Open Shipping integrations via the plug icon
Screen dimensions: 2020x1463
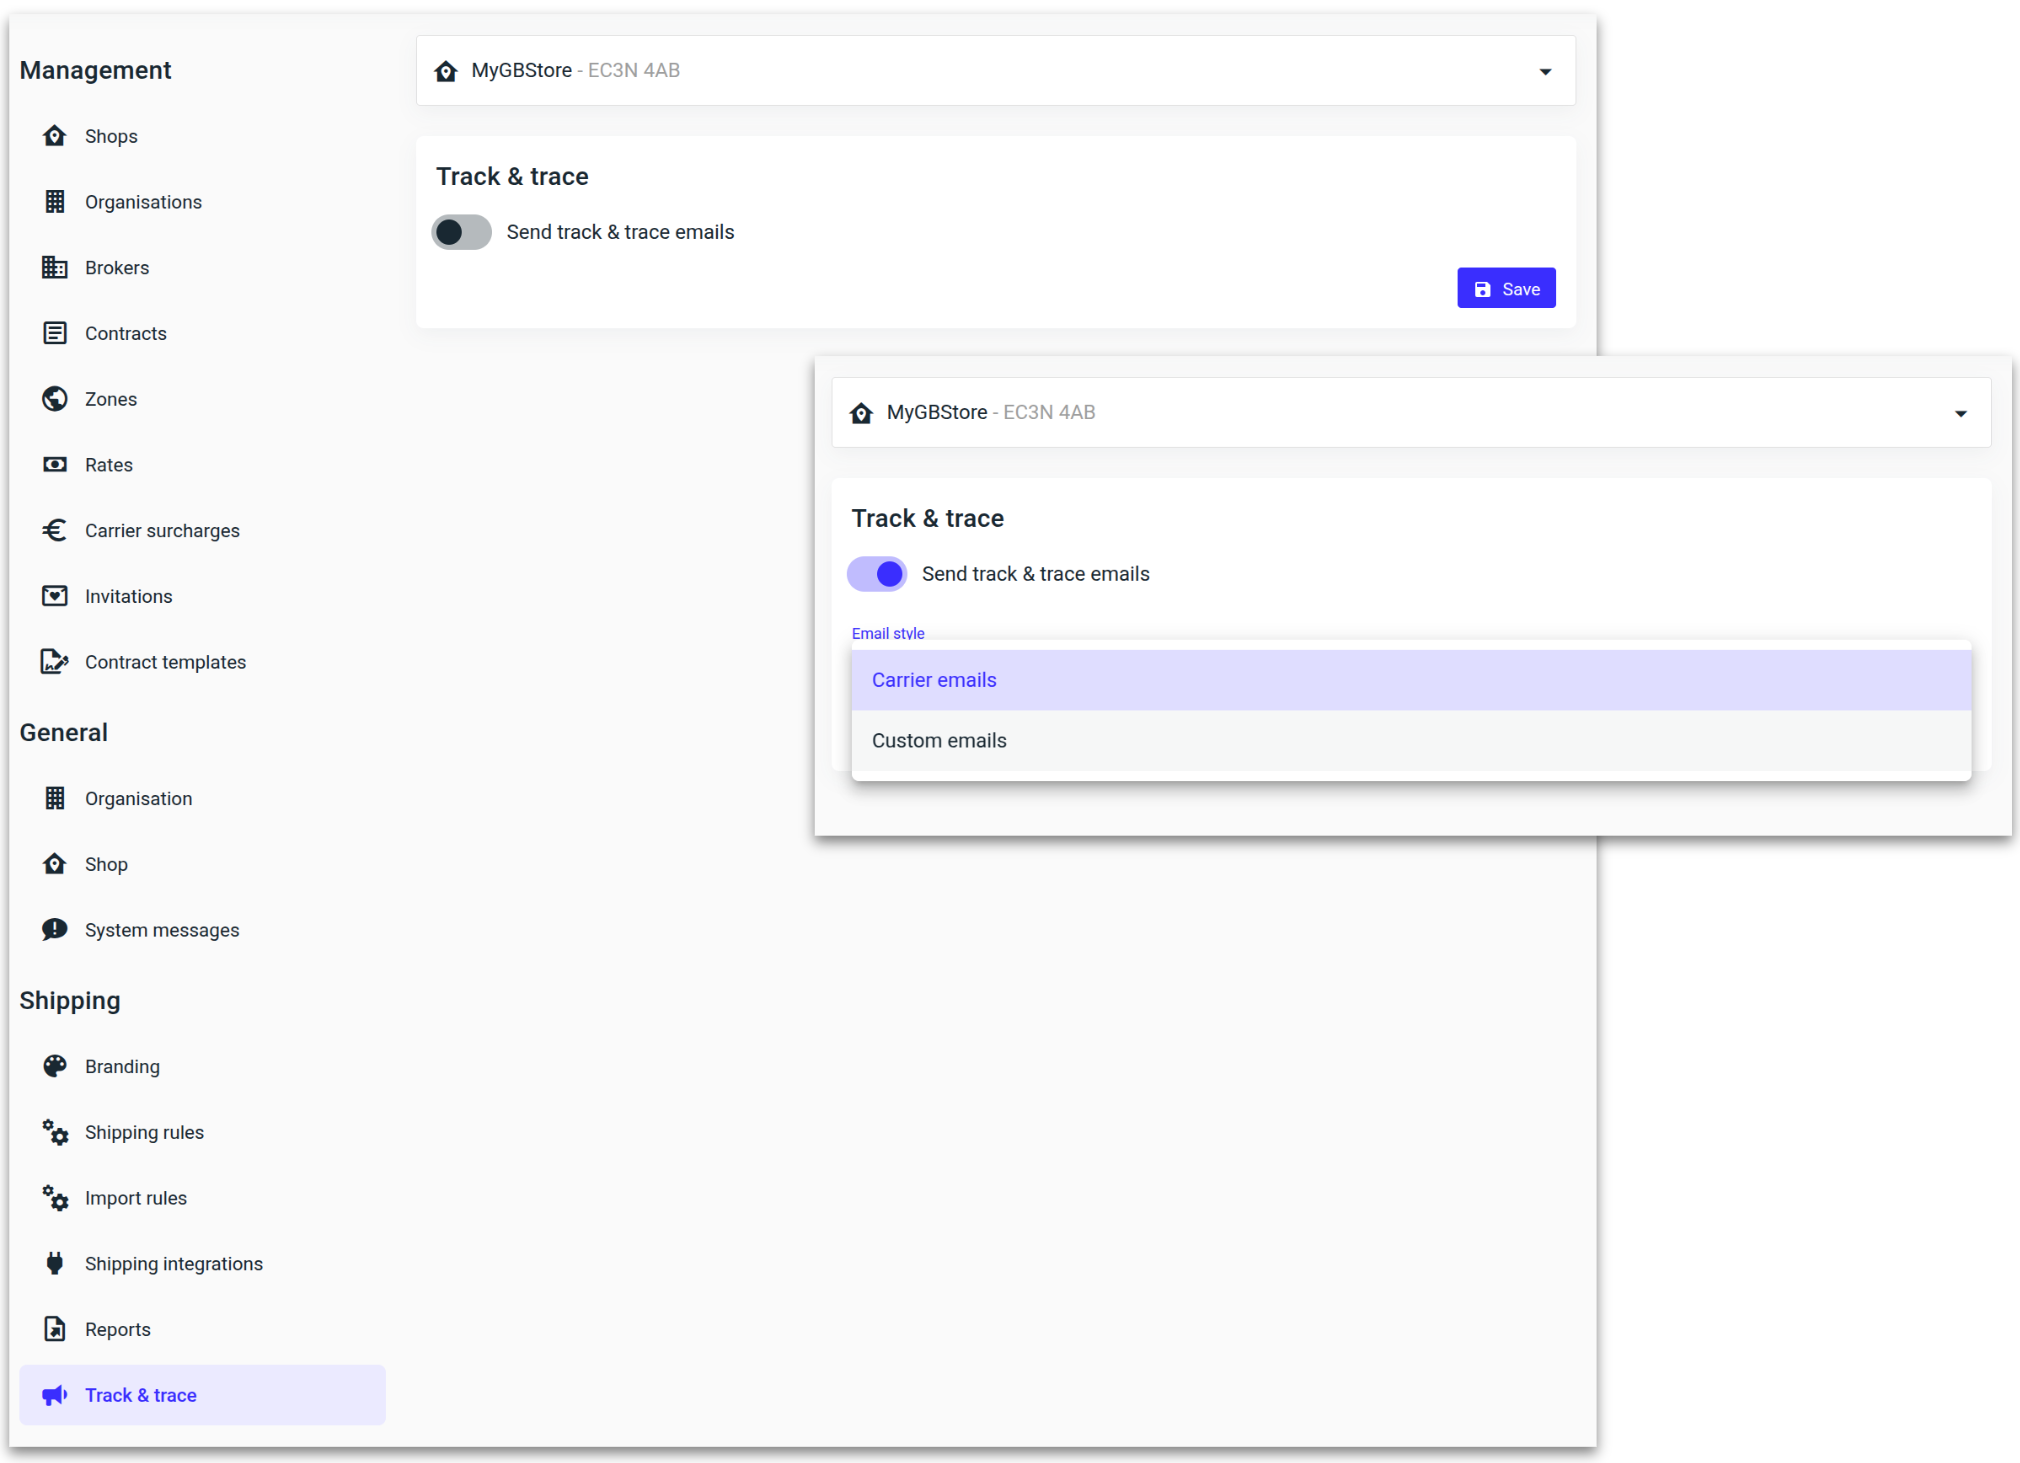pyautogui.click(x=55, y=1263)
